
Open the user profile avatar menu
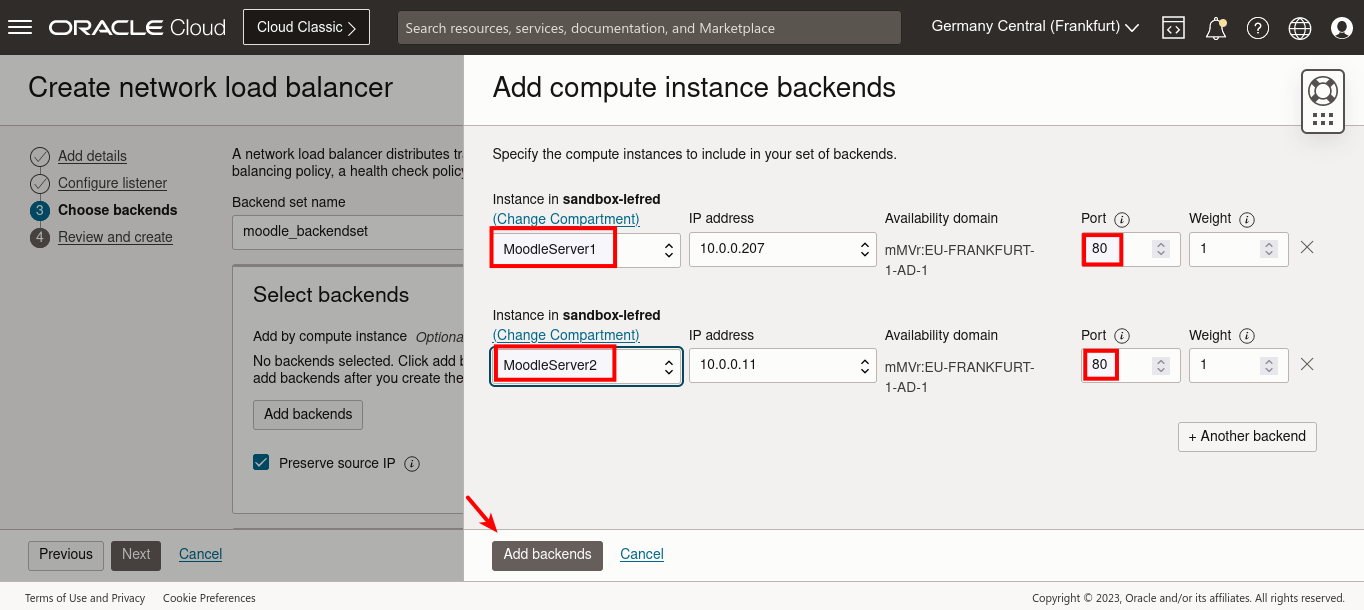click(x=1342, y=27)
